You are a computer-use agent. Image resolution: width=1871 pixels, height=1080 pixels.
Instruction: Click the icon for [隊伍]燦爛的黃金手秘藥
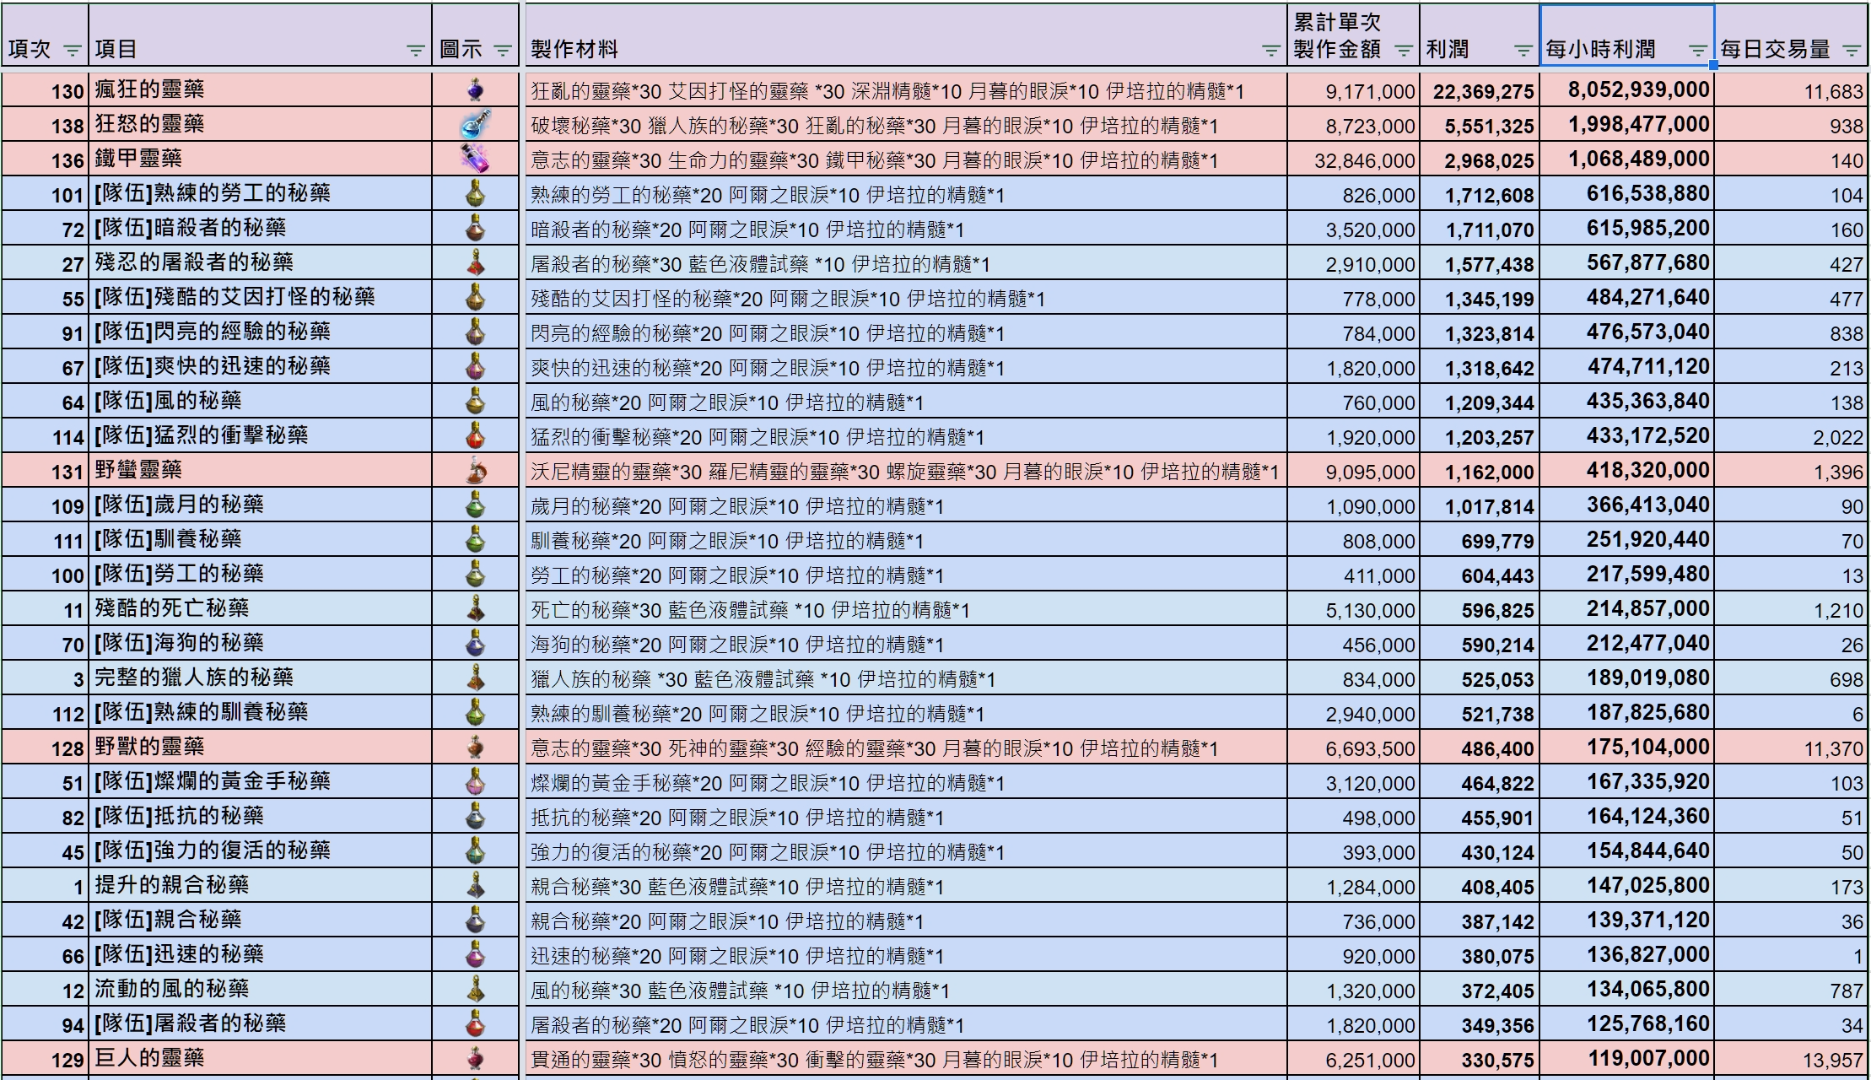476,782
